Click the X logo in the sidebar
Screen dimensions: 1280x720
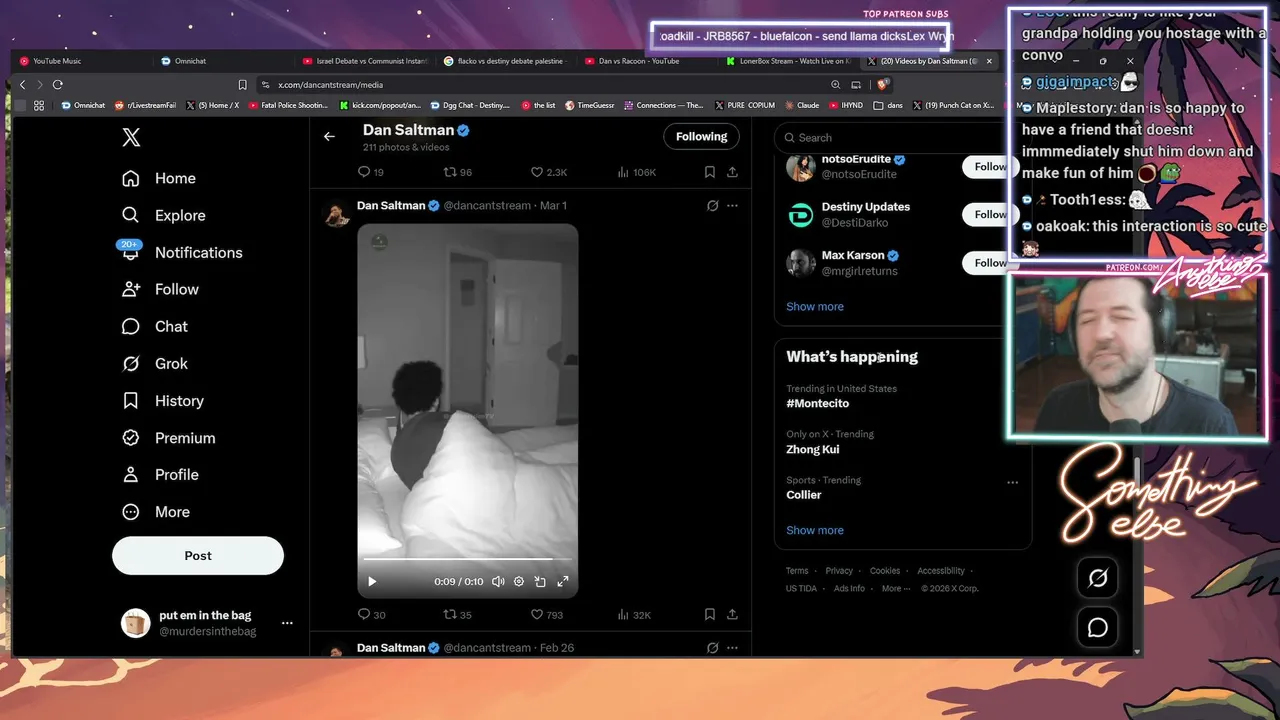point(131,138)
